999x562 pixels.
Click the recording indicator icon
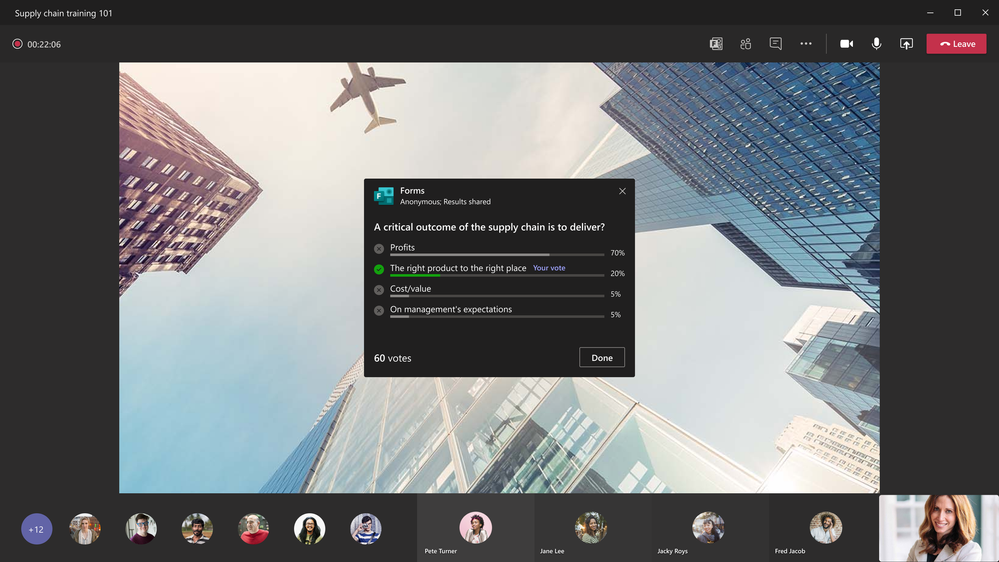pos(17,44)
